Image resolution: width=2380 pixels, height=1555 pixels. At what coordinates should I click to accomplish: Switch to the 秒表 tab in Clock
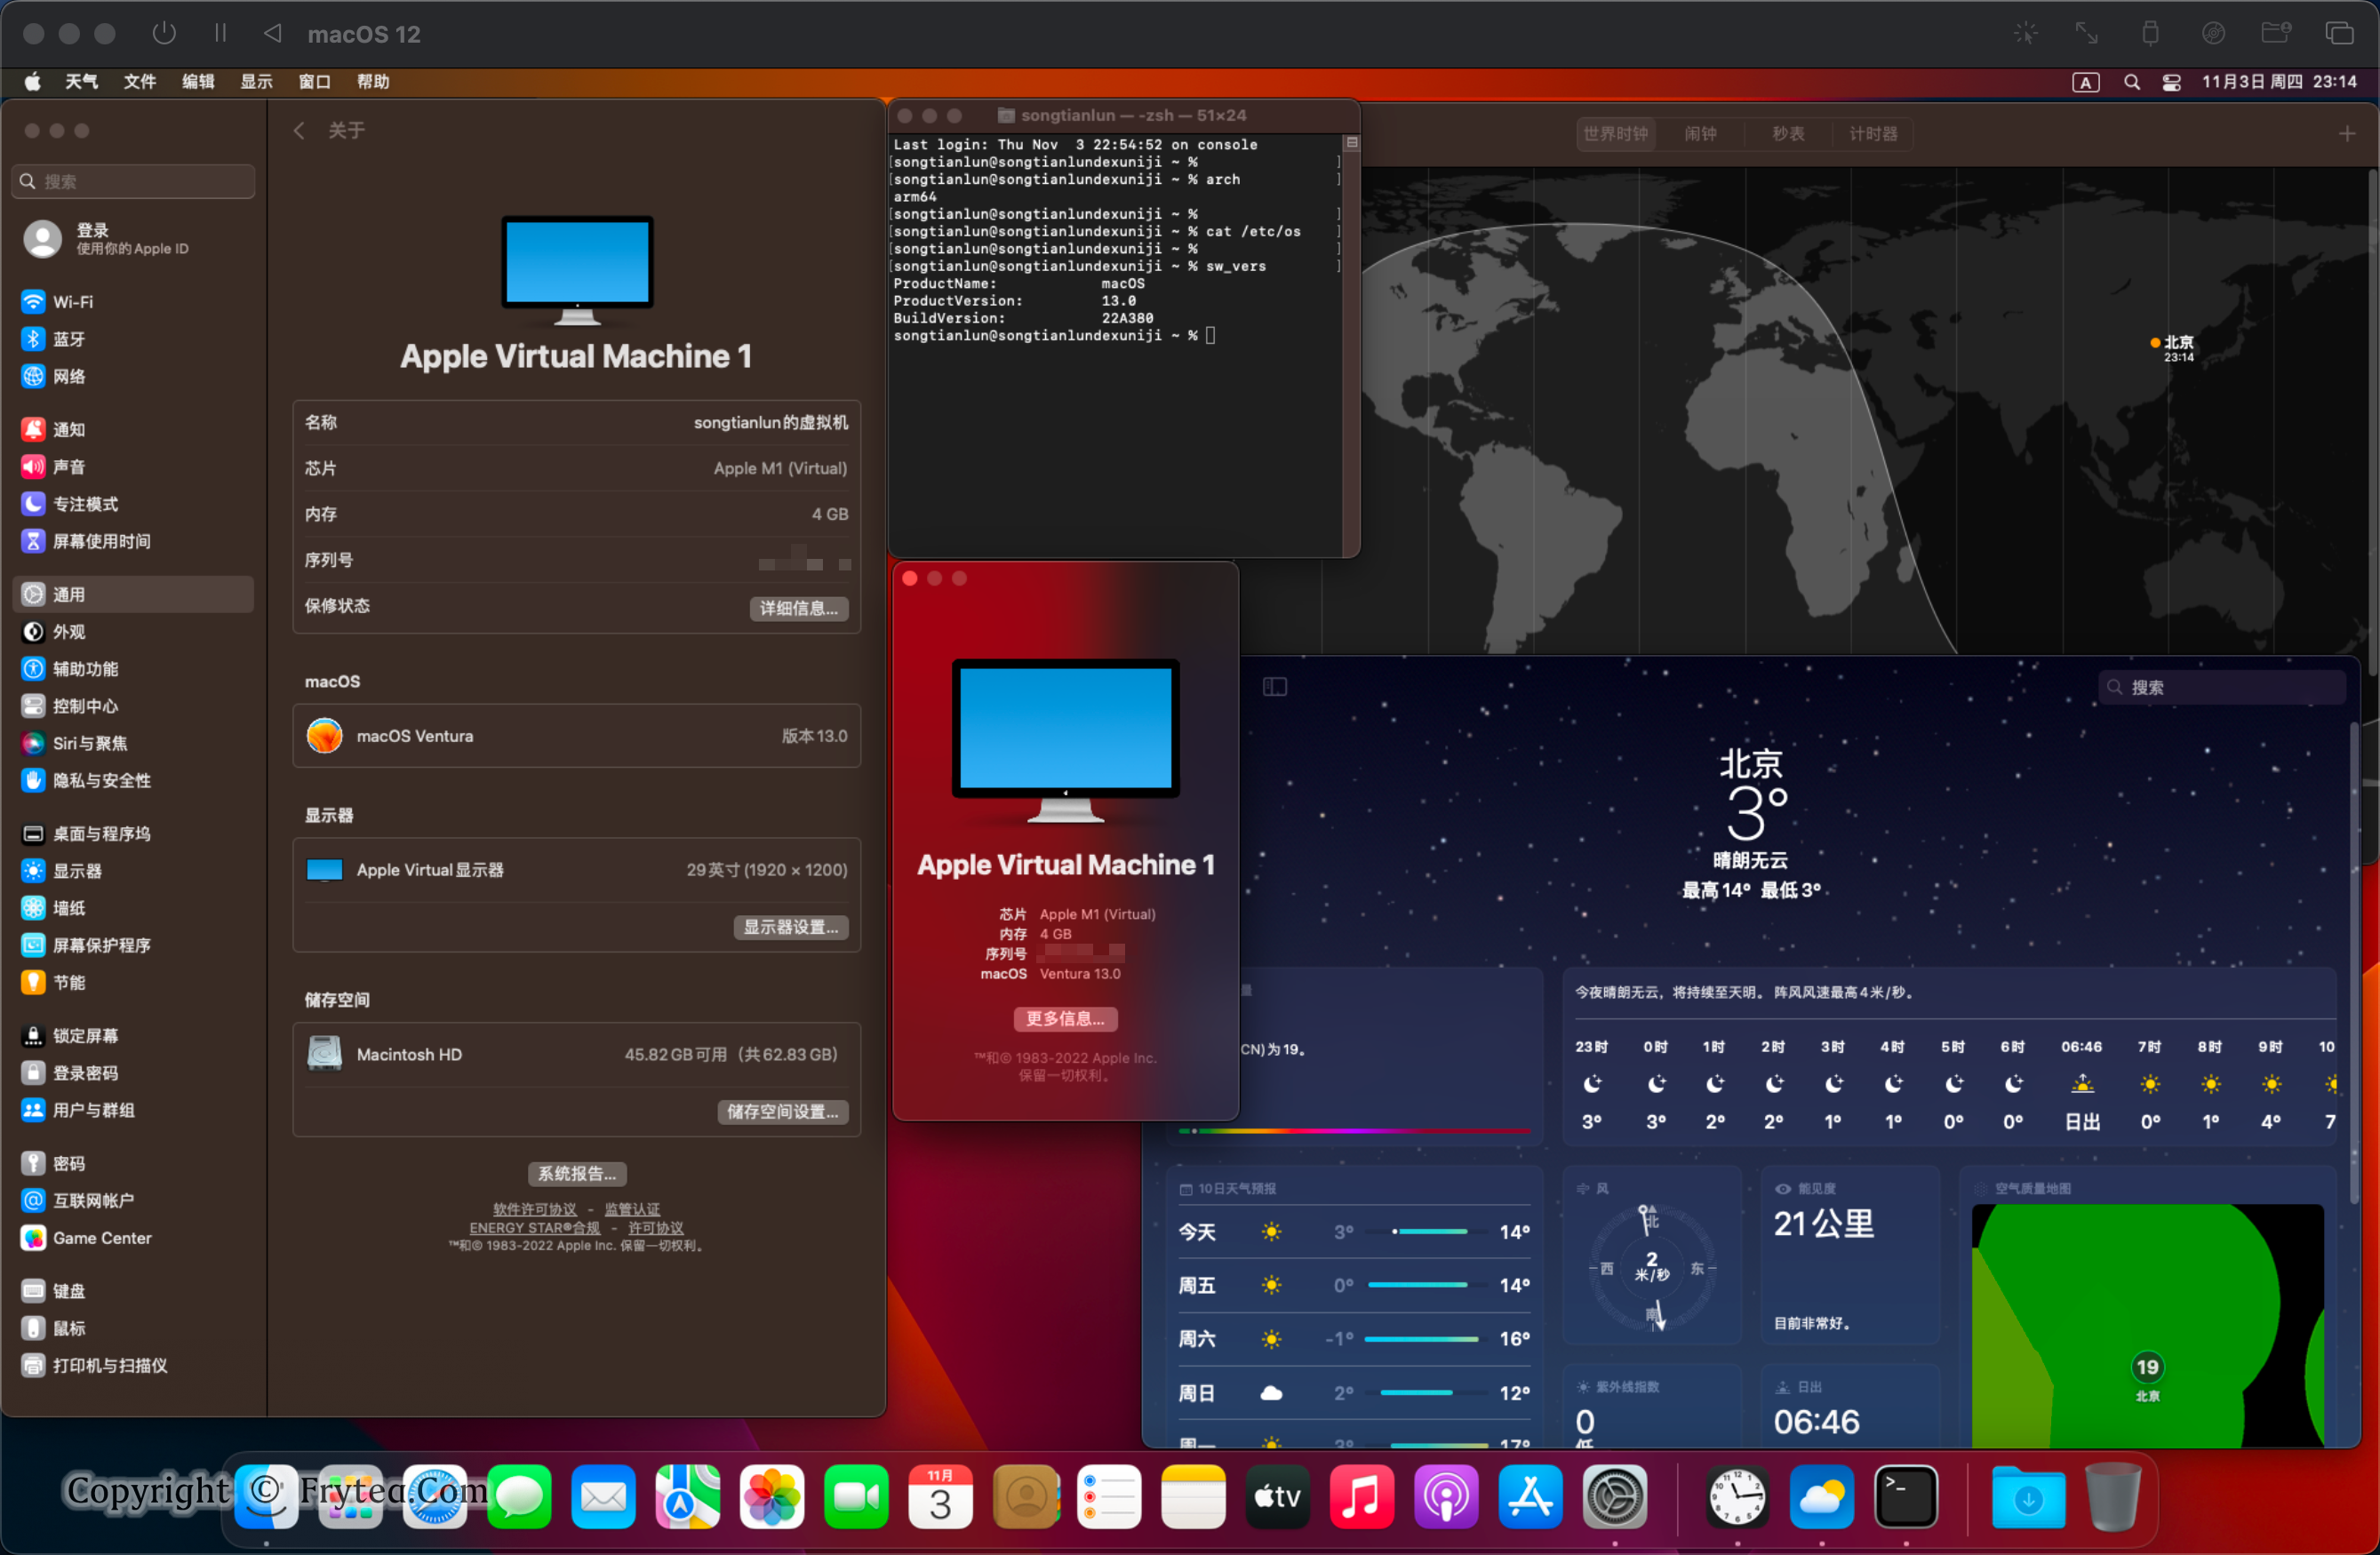(x=1787, y=134)
